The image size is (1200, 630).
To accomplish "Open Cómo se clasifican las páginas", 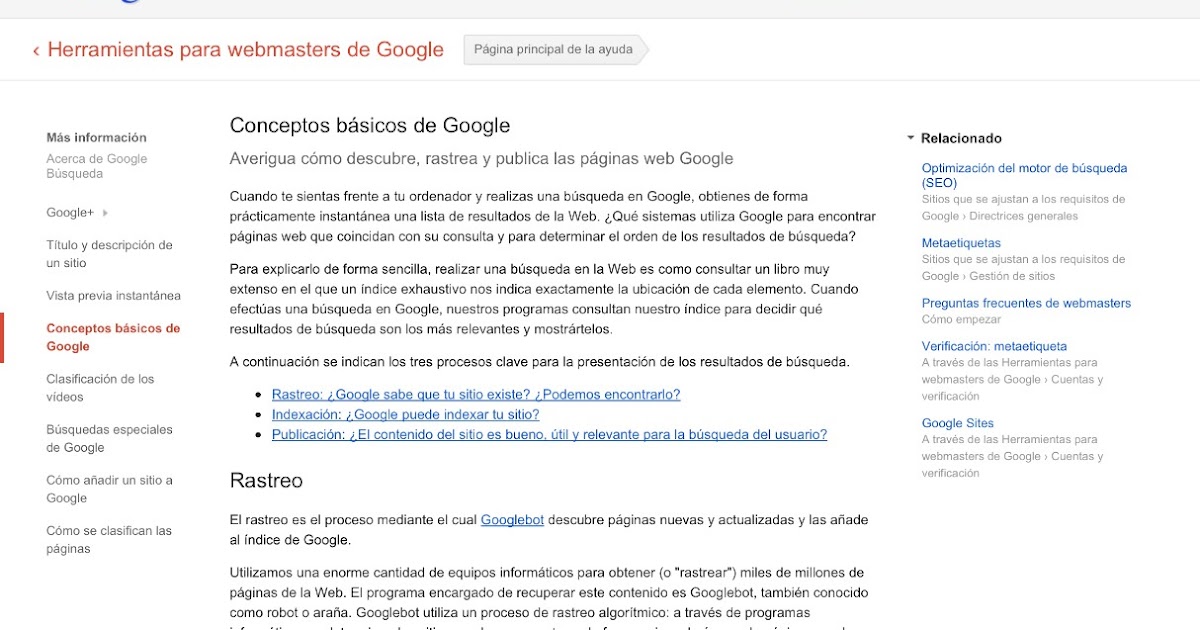I will pos(109,540).
